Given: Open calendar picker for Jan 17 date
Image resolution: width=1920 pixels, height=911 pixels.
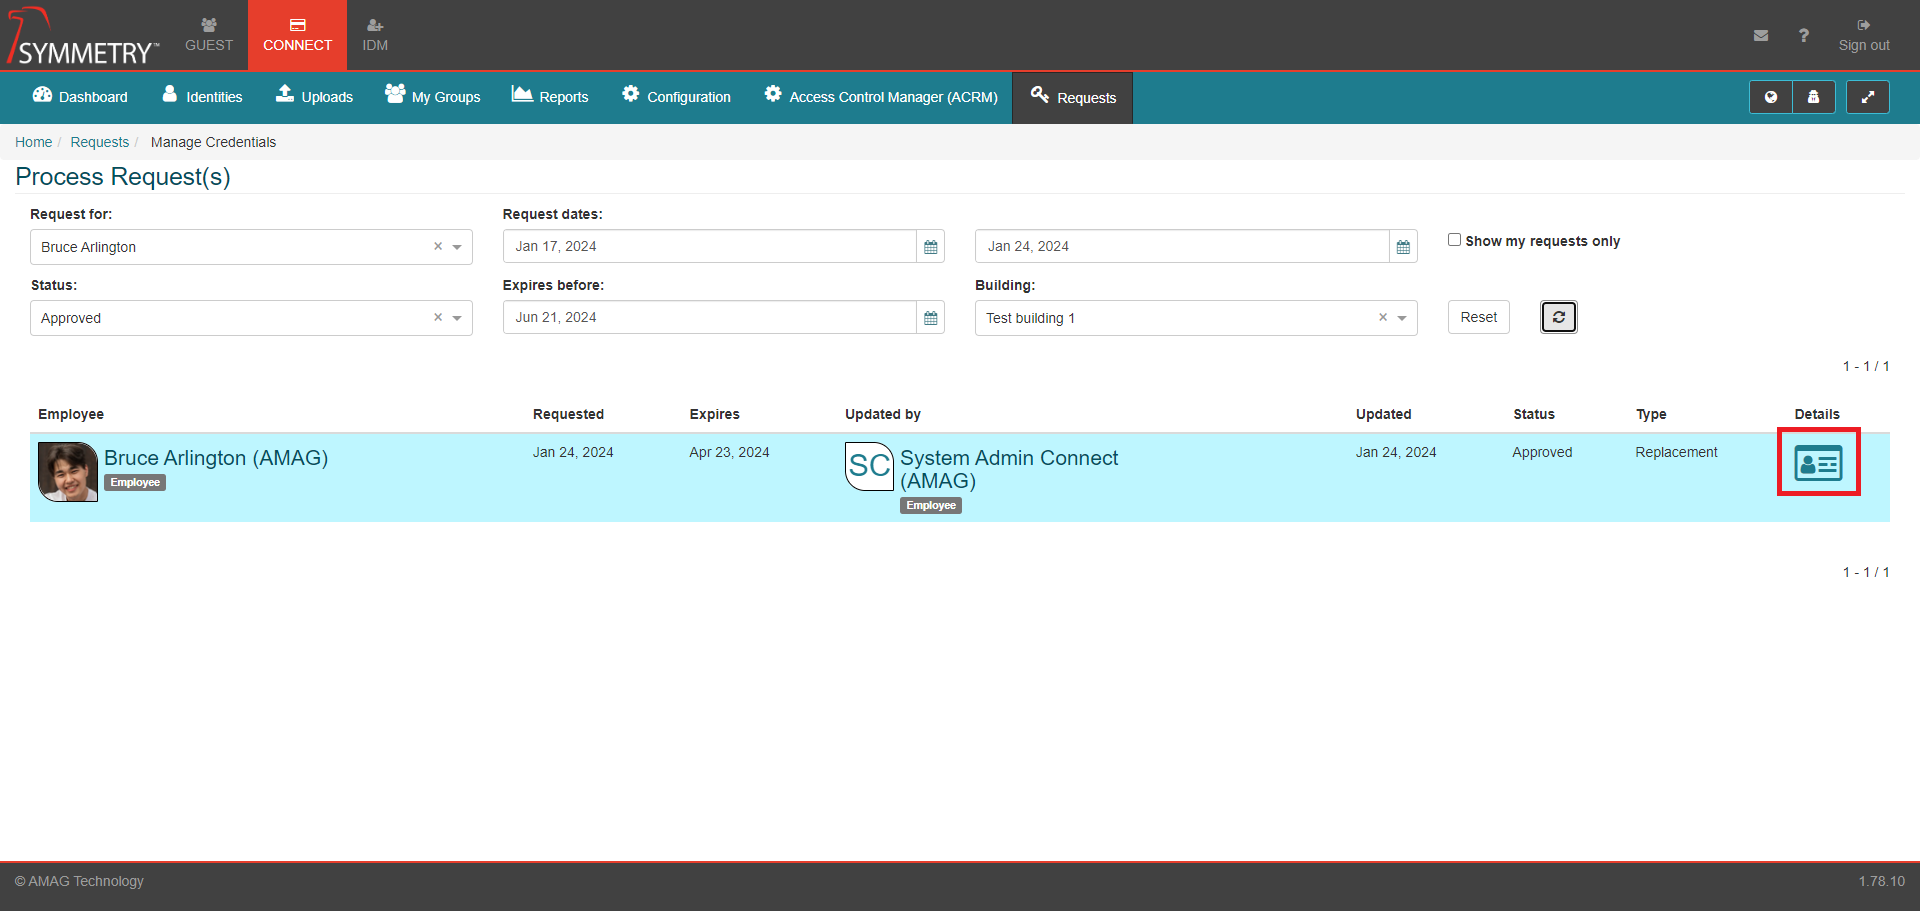Looking at the screenshot, I should pos(930,247).
